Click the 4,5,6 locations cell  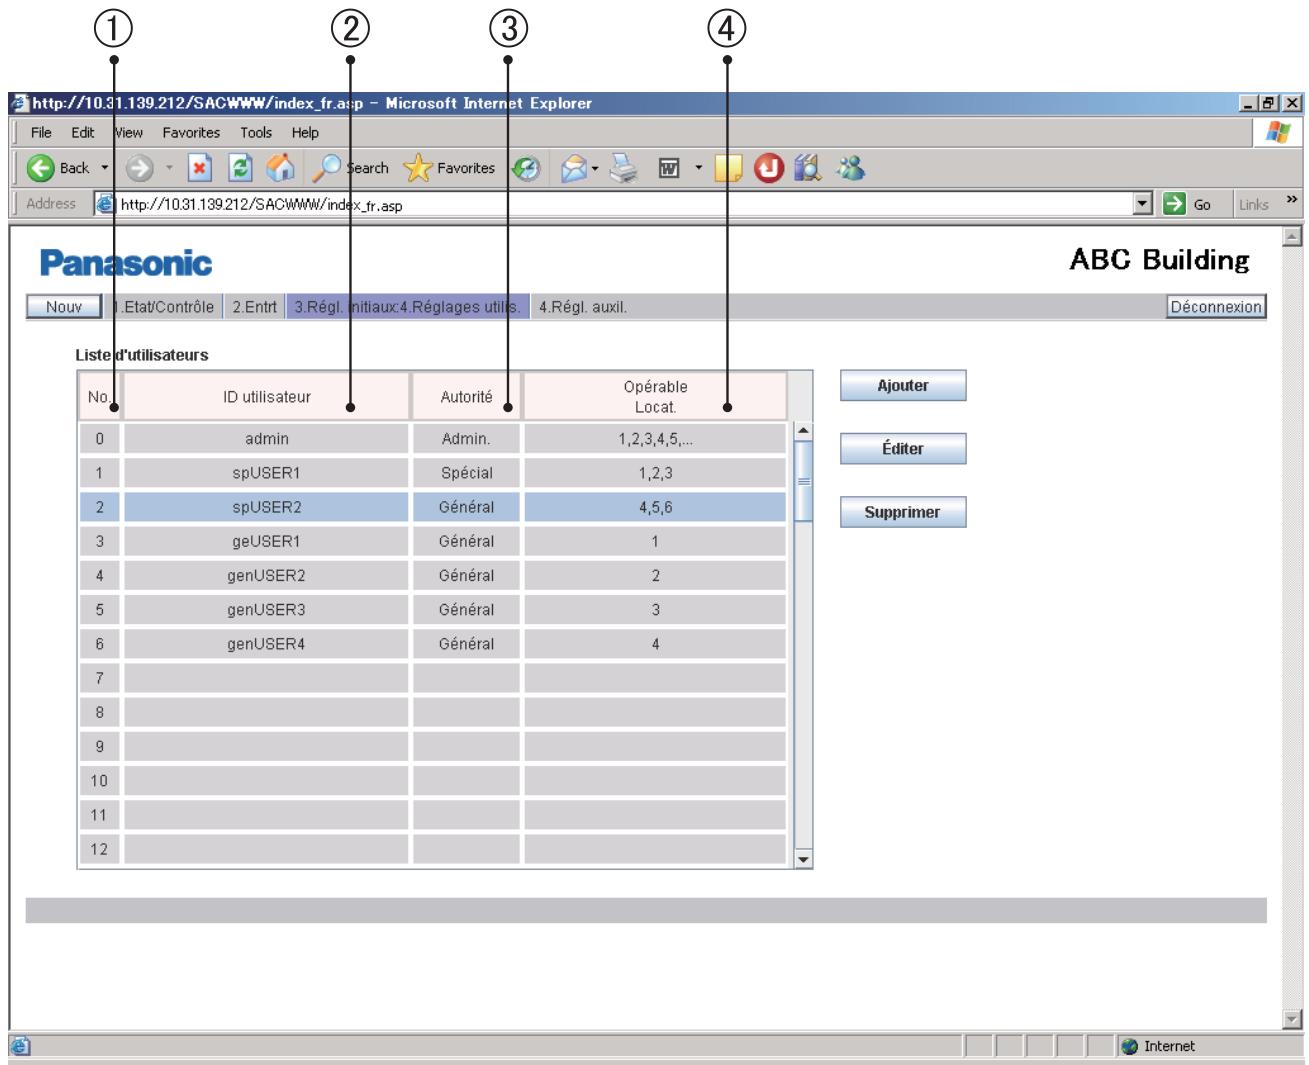(655, 507)
